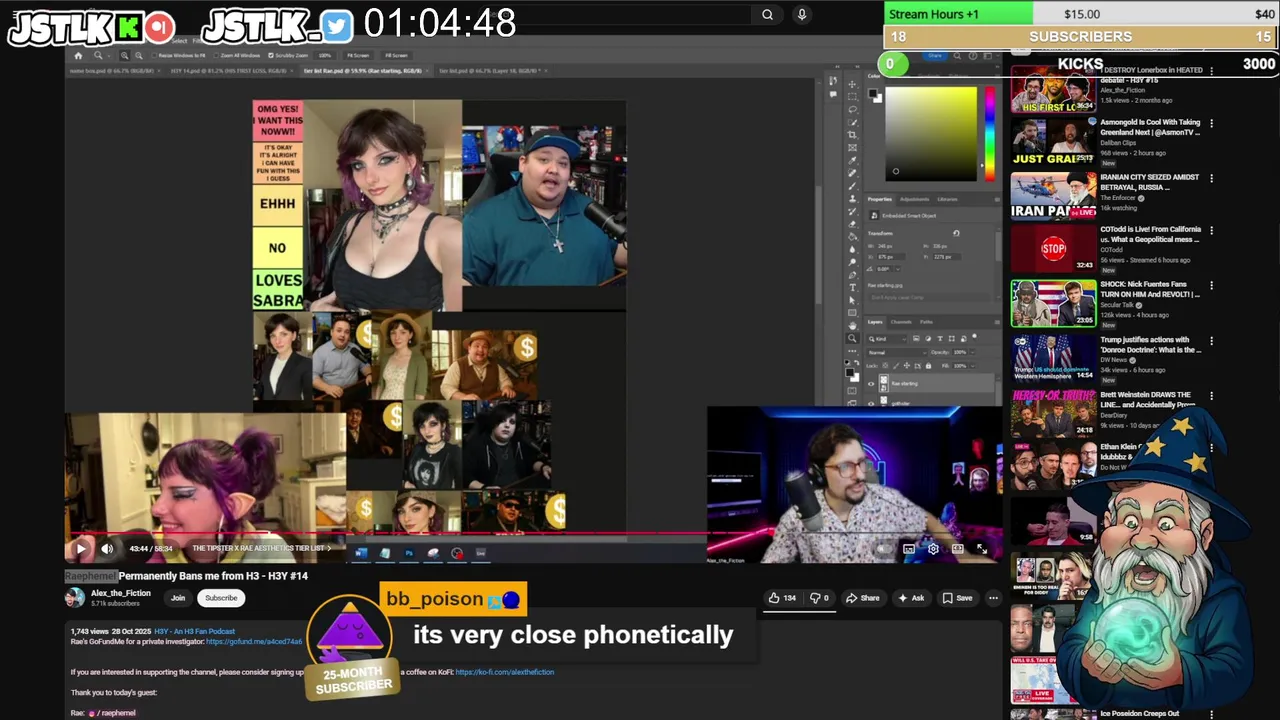Click the Fit Screen button
The image size is (1280, 720).
[358, 56]
